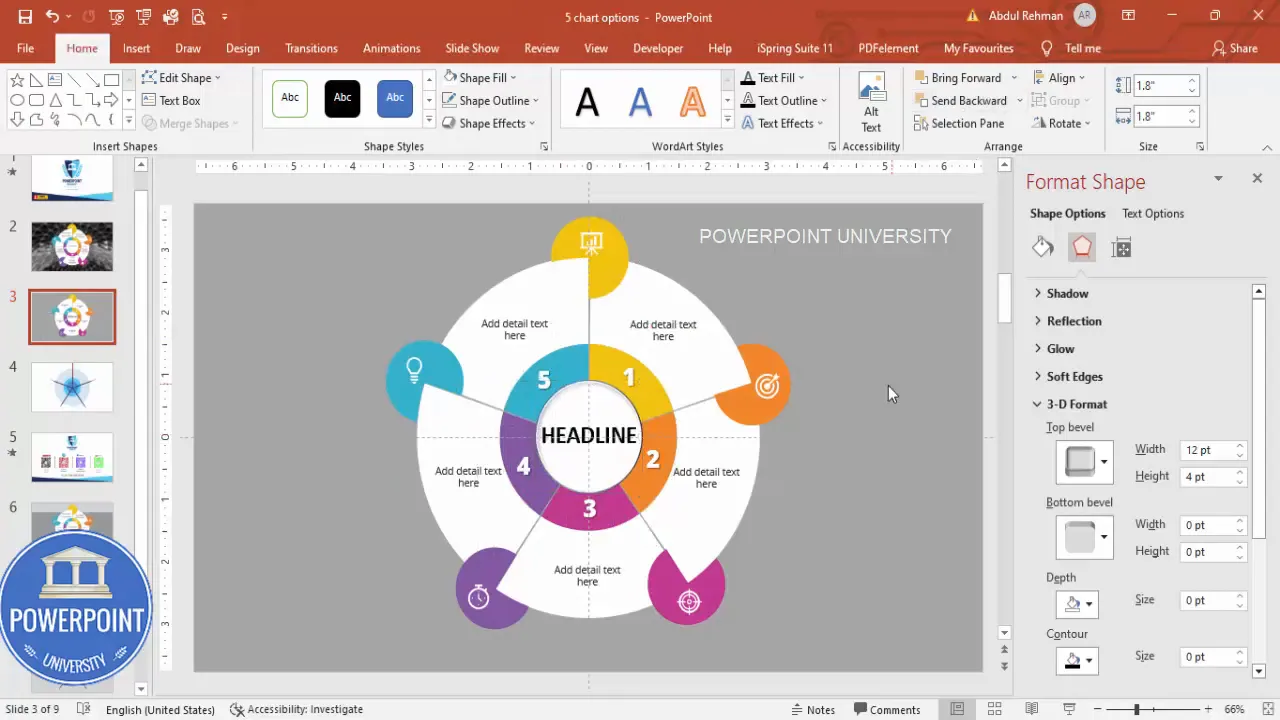Open Reading View icon in status bar
The width and height of the screenshot is (1280, 720).
[1032, 709]
